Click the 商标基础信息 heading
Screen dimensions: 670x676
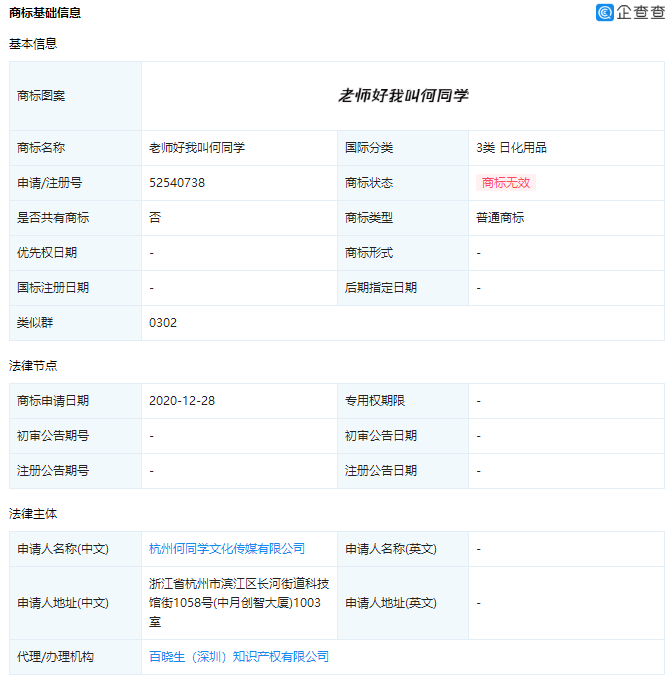click(45, 13)
